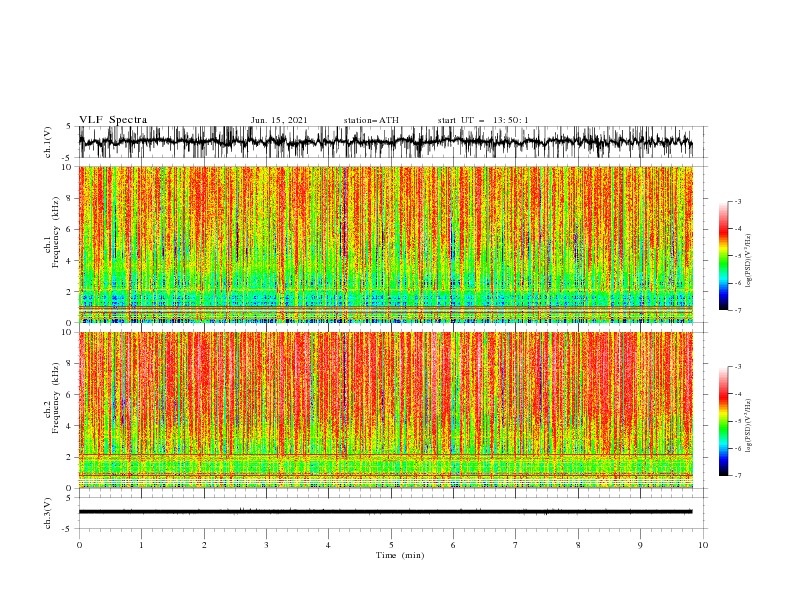The image size is (792, 612).
Task: Click the '-3' label on ch.1 colorbar
Action: [x=737, y=201]
